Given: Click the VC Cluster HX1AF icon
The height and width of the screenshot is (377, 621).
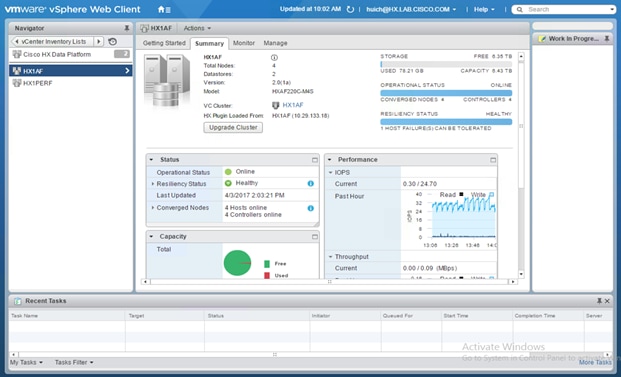Looking at the screenshot, I should (276, 105).
